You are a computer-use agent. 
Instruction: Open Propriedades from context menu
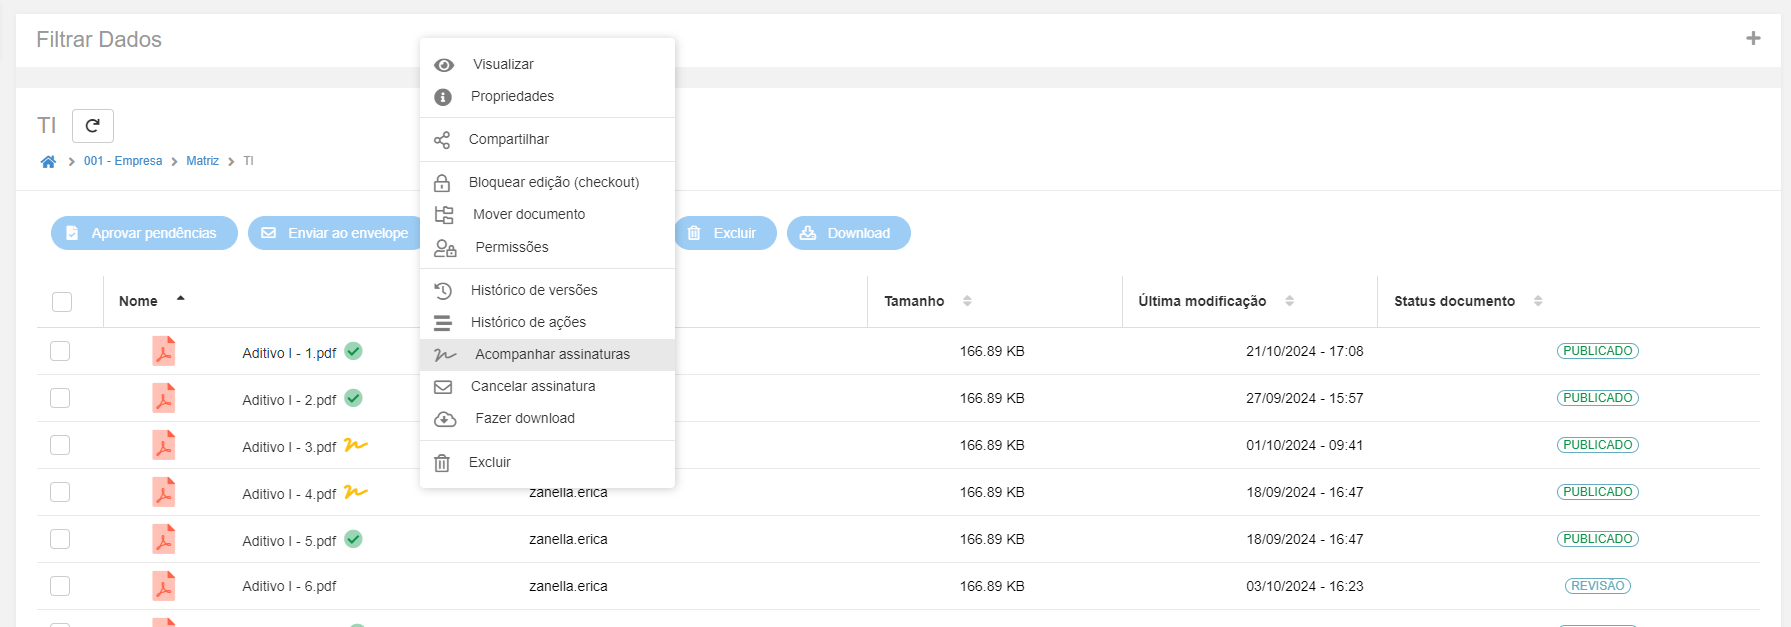tap(547, 96)
